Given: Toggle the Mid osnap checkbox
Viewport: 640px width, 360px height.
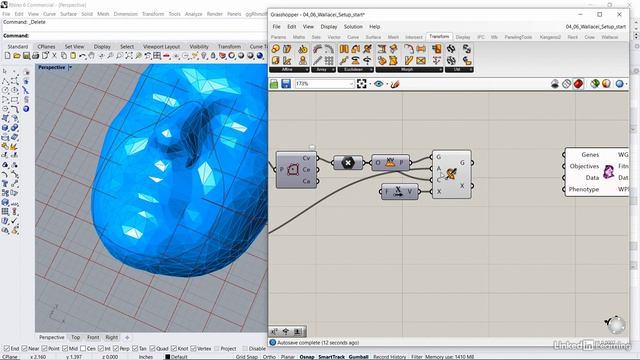Looking at the screenshot, I should [x=65, y=349].
